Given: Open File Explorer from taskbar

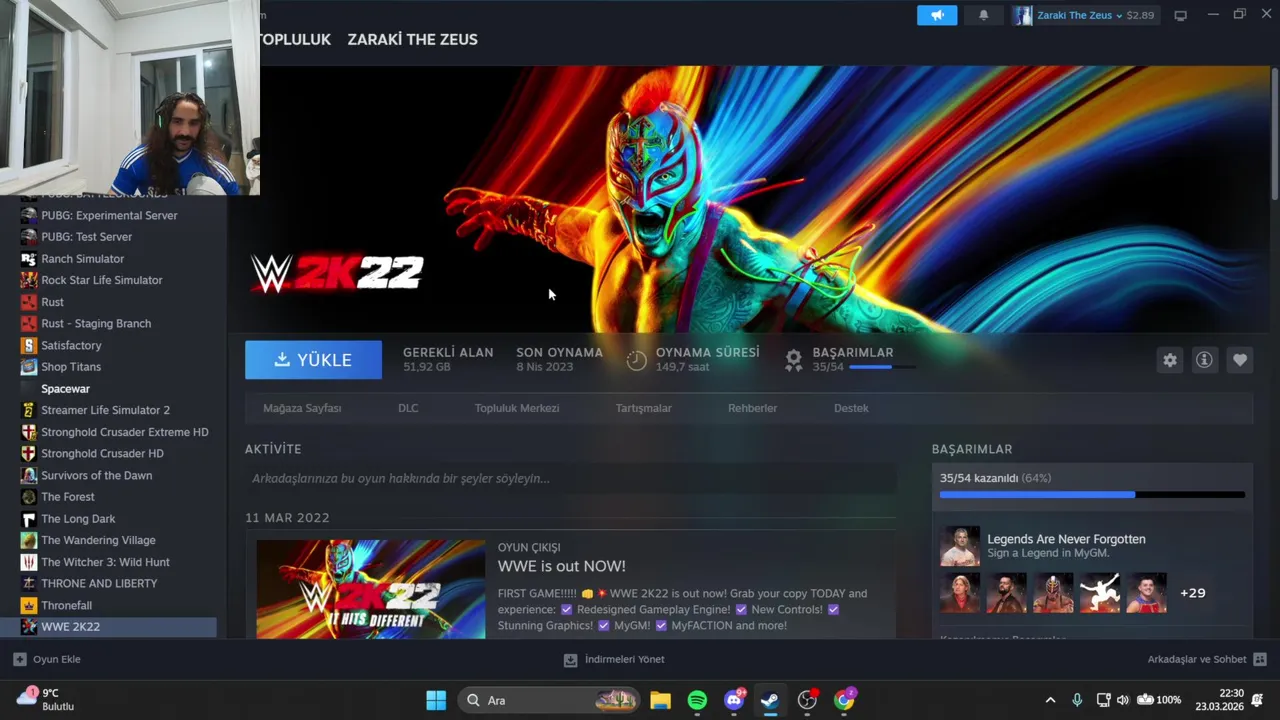Looking at the screenshot, I should (660, 700).
